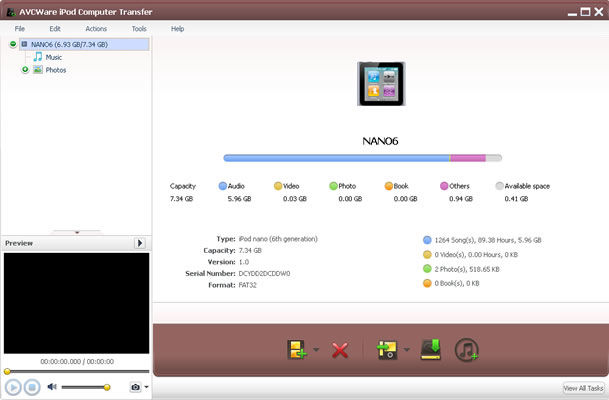
Task: Open the snapshot dropdown arrow
Action: click(146, 387)
